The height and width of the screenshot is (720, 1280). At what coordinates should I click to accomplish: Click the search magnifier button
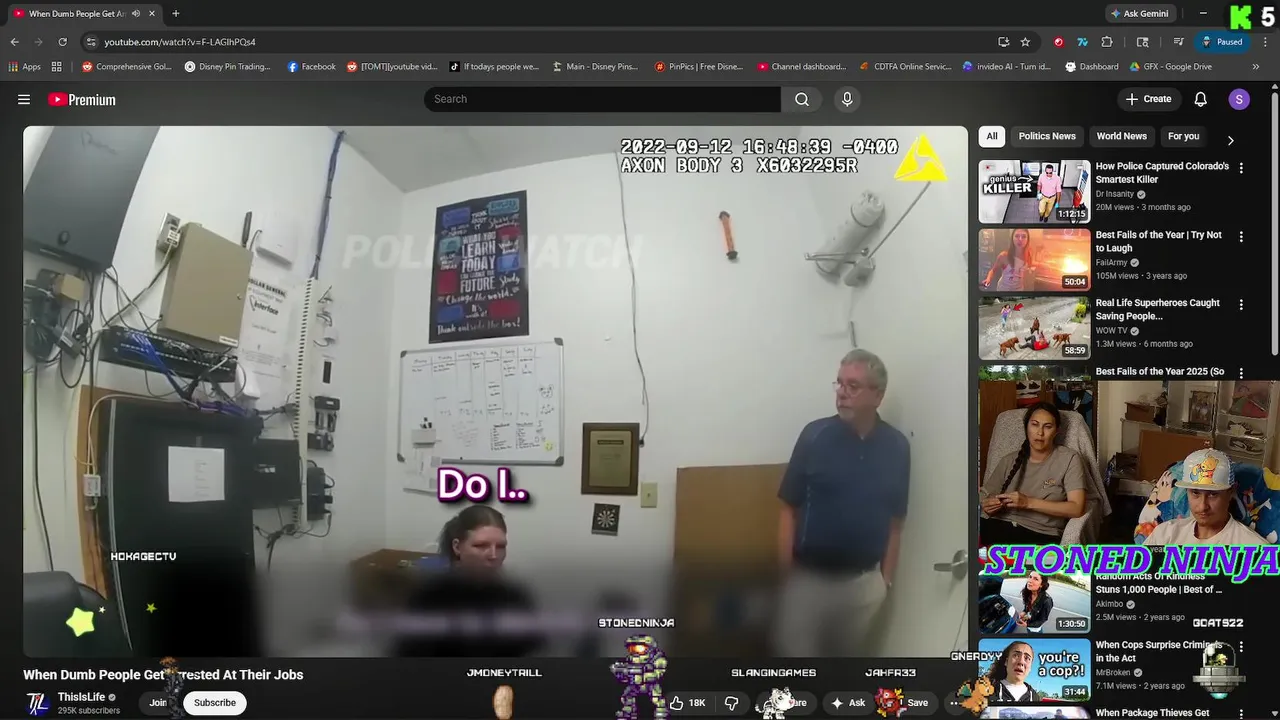click(x=802, y=99)
